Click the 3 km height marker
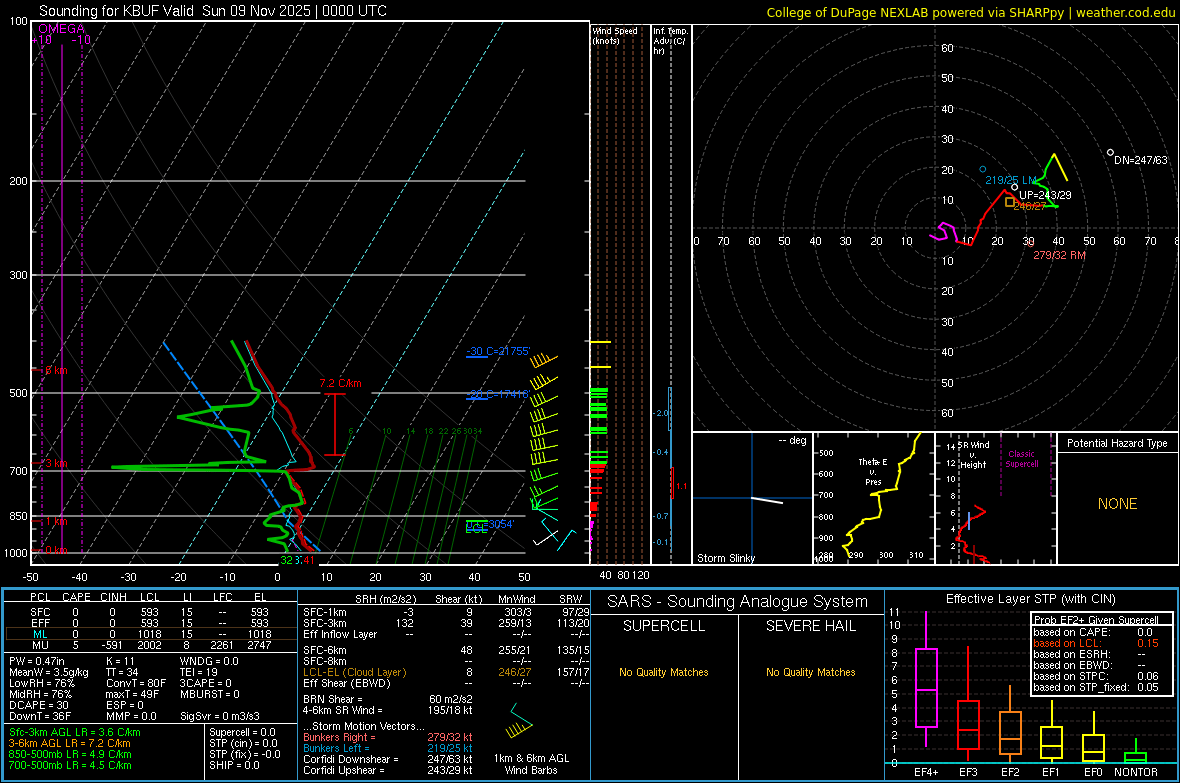This screenshot has width=1180, height=783. (54, 463)
